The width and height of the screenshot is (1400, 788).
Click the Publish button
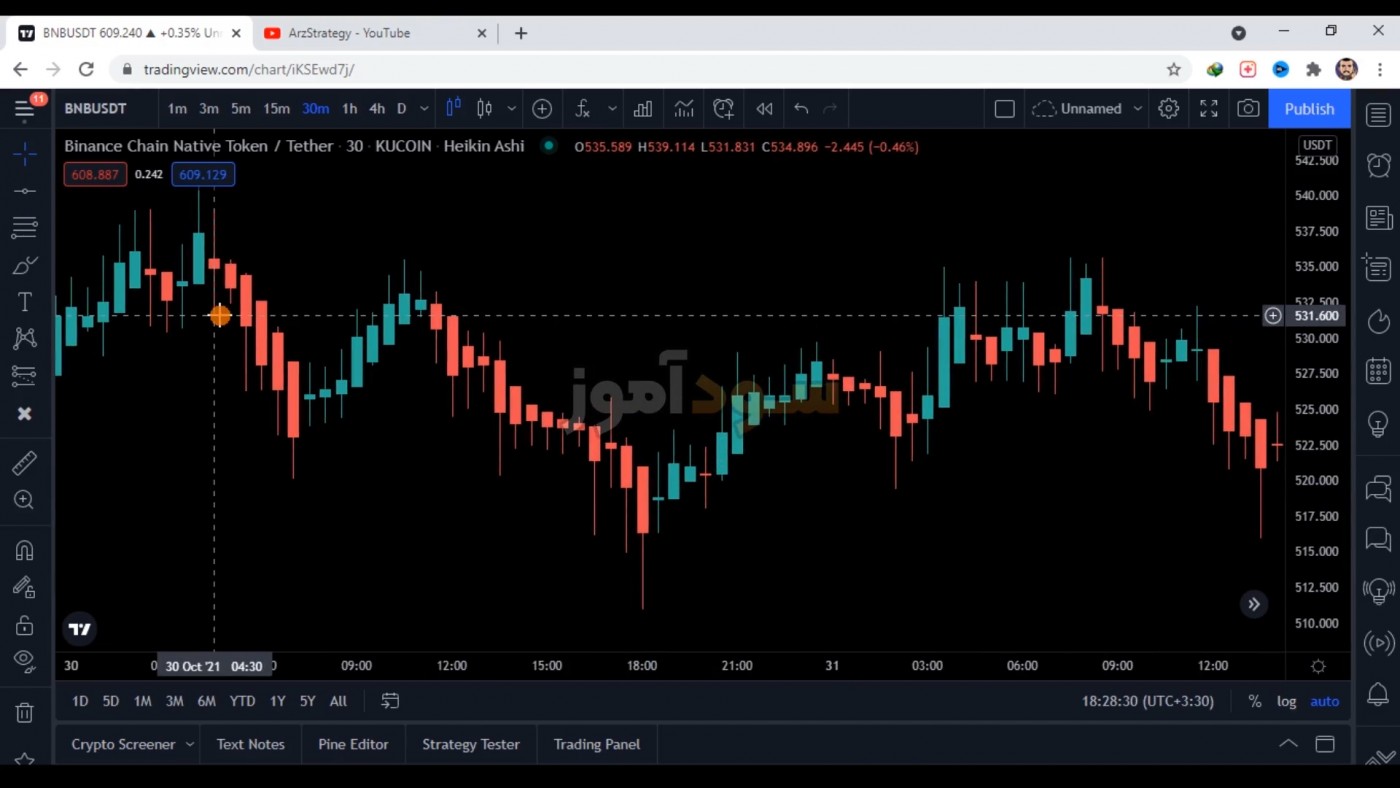(1309, 109)
